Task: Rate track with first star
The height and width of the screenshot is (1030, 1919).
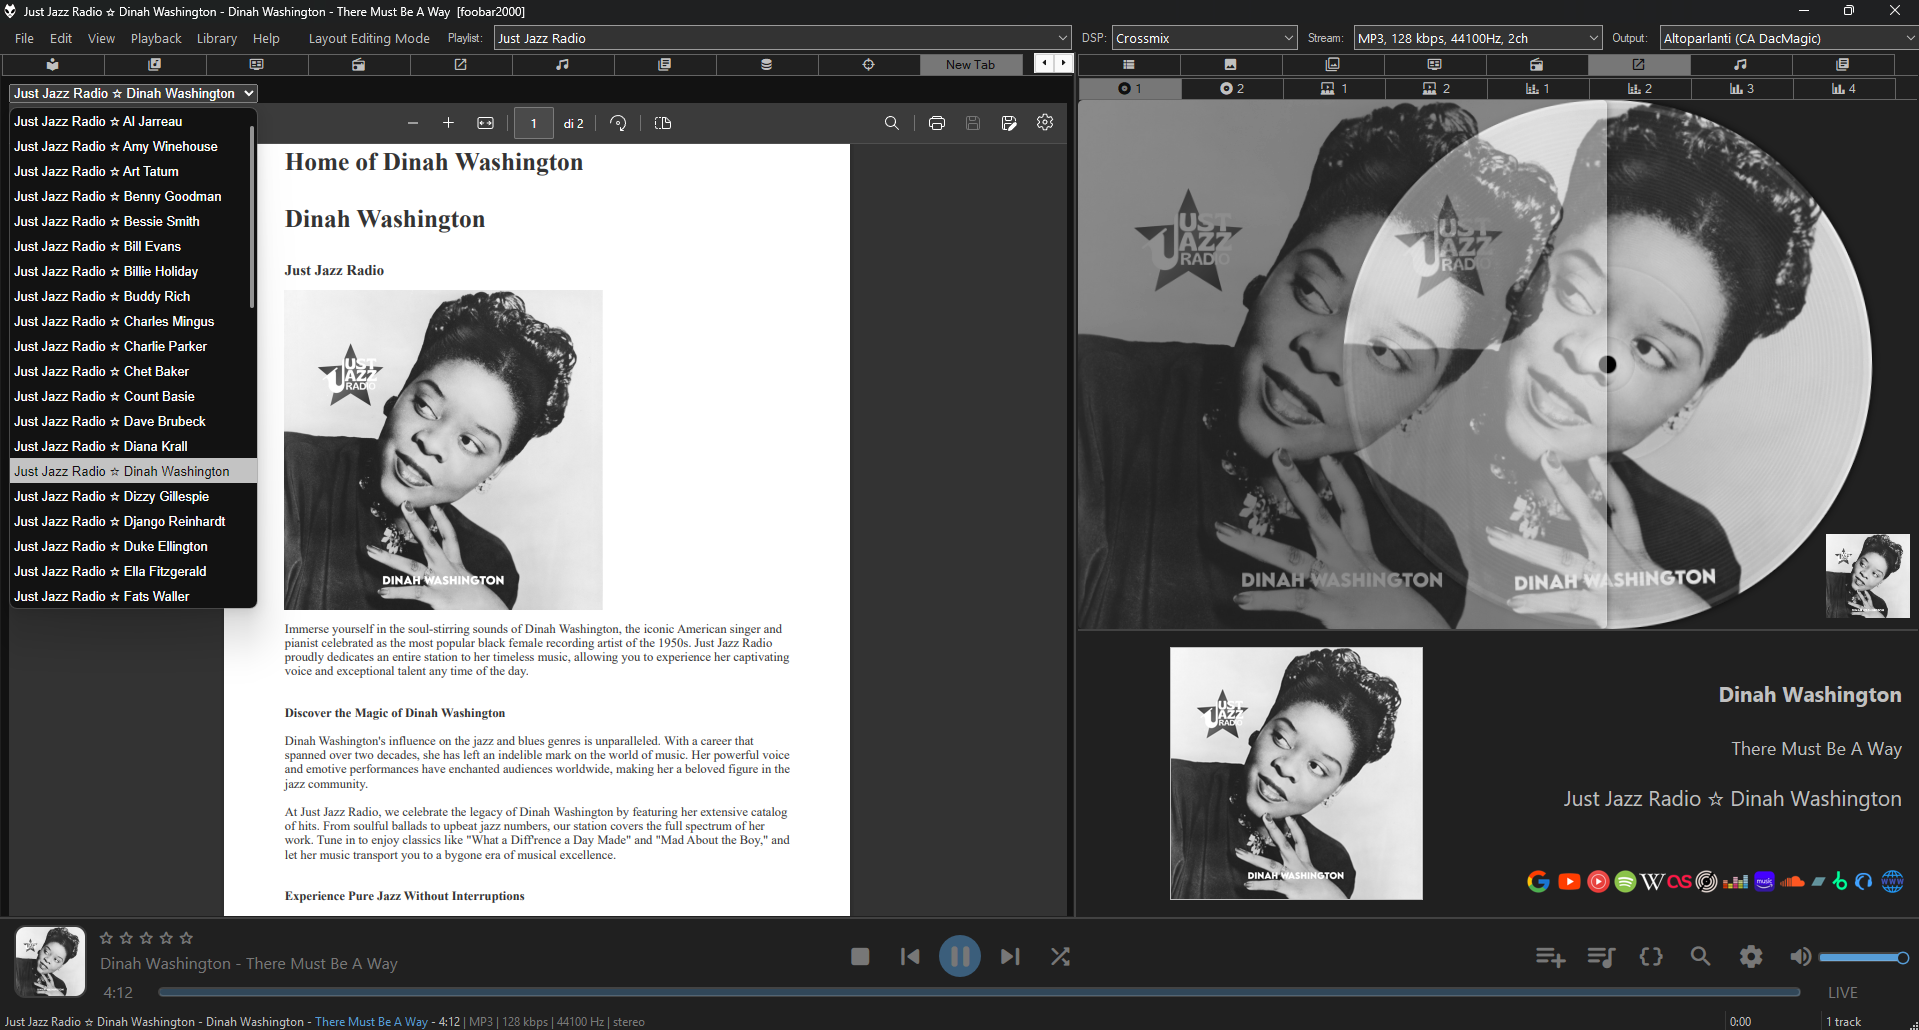Action: click(x=106, y=938)
